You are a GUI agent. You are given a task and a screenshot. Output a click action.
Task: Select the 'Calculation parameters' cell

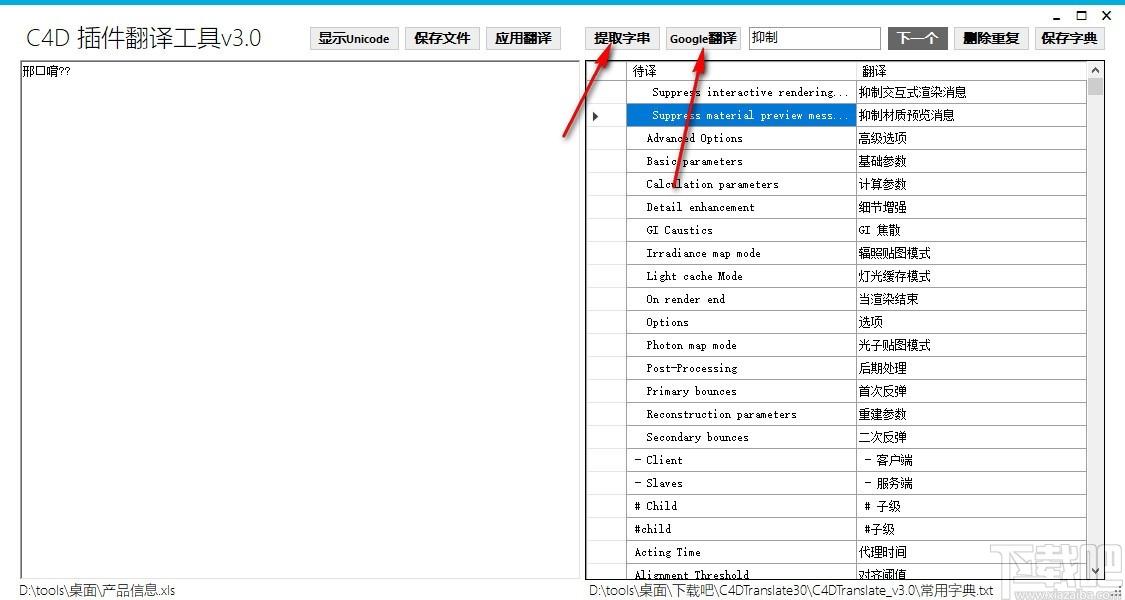[x=741, y=184]
